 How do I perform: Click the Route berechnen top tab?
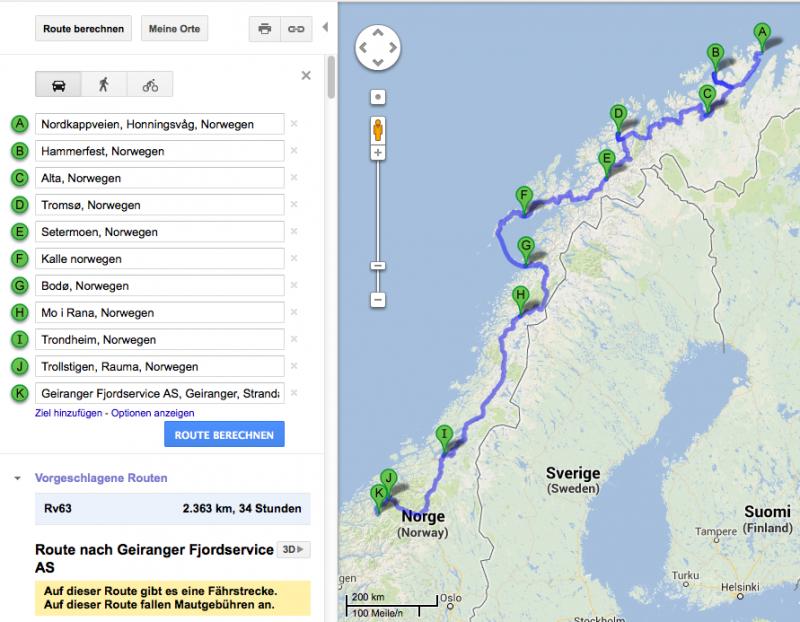pos(83,29)
